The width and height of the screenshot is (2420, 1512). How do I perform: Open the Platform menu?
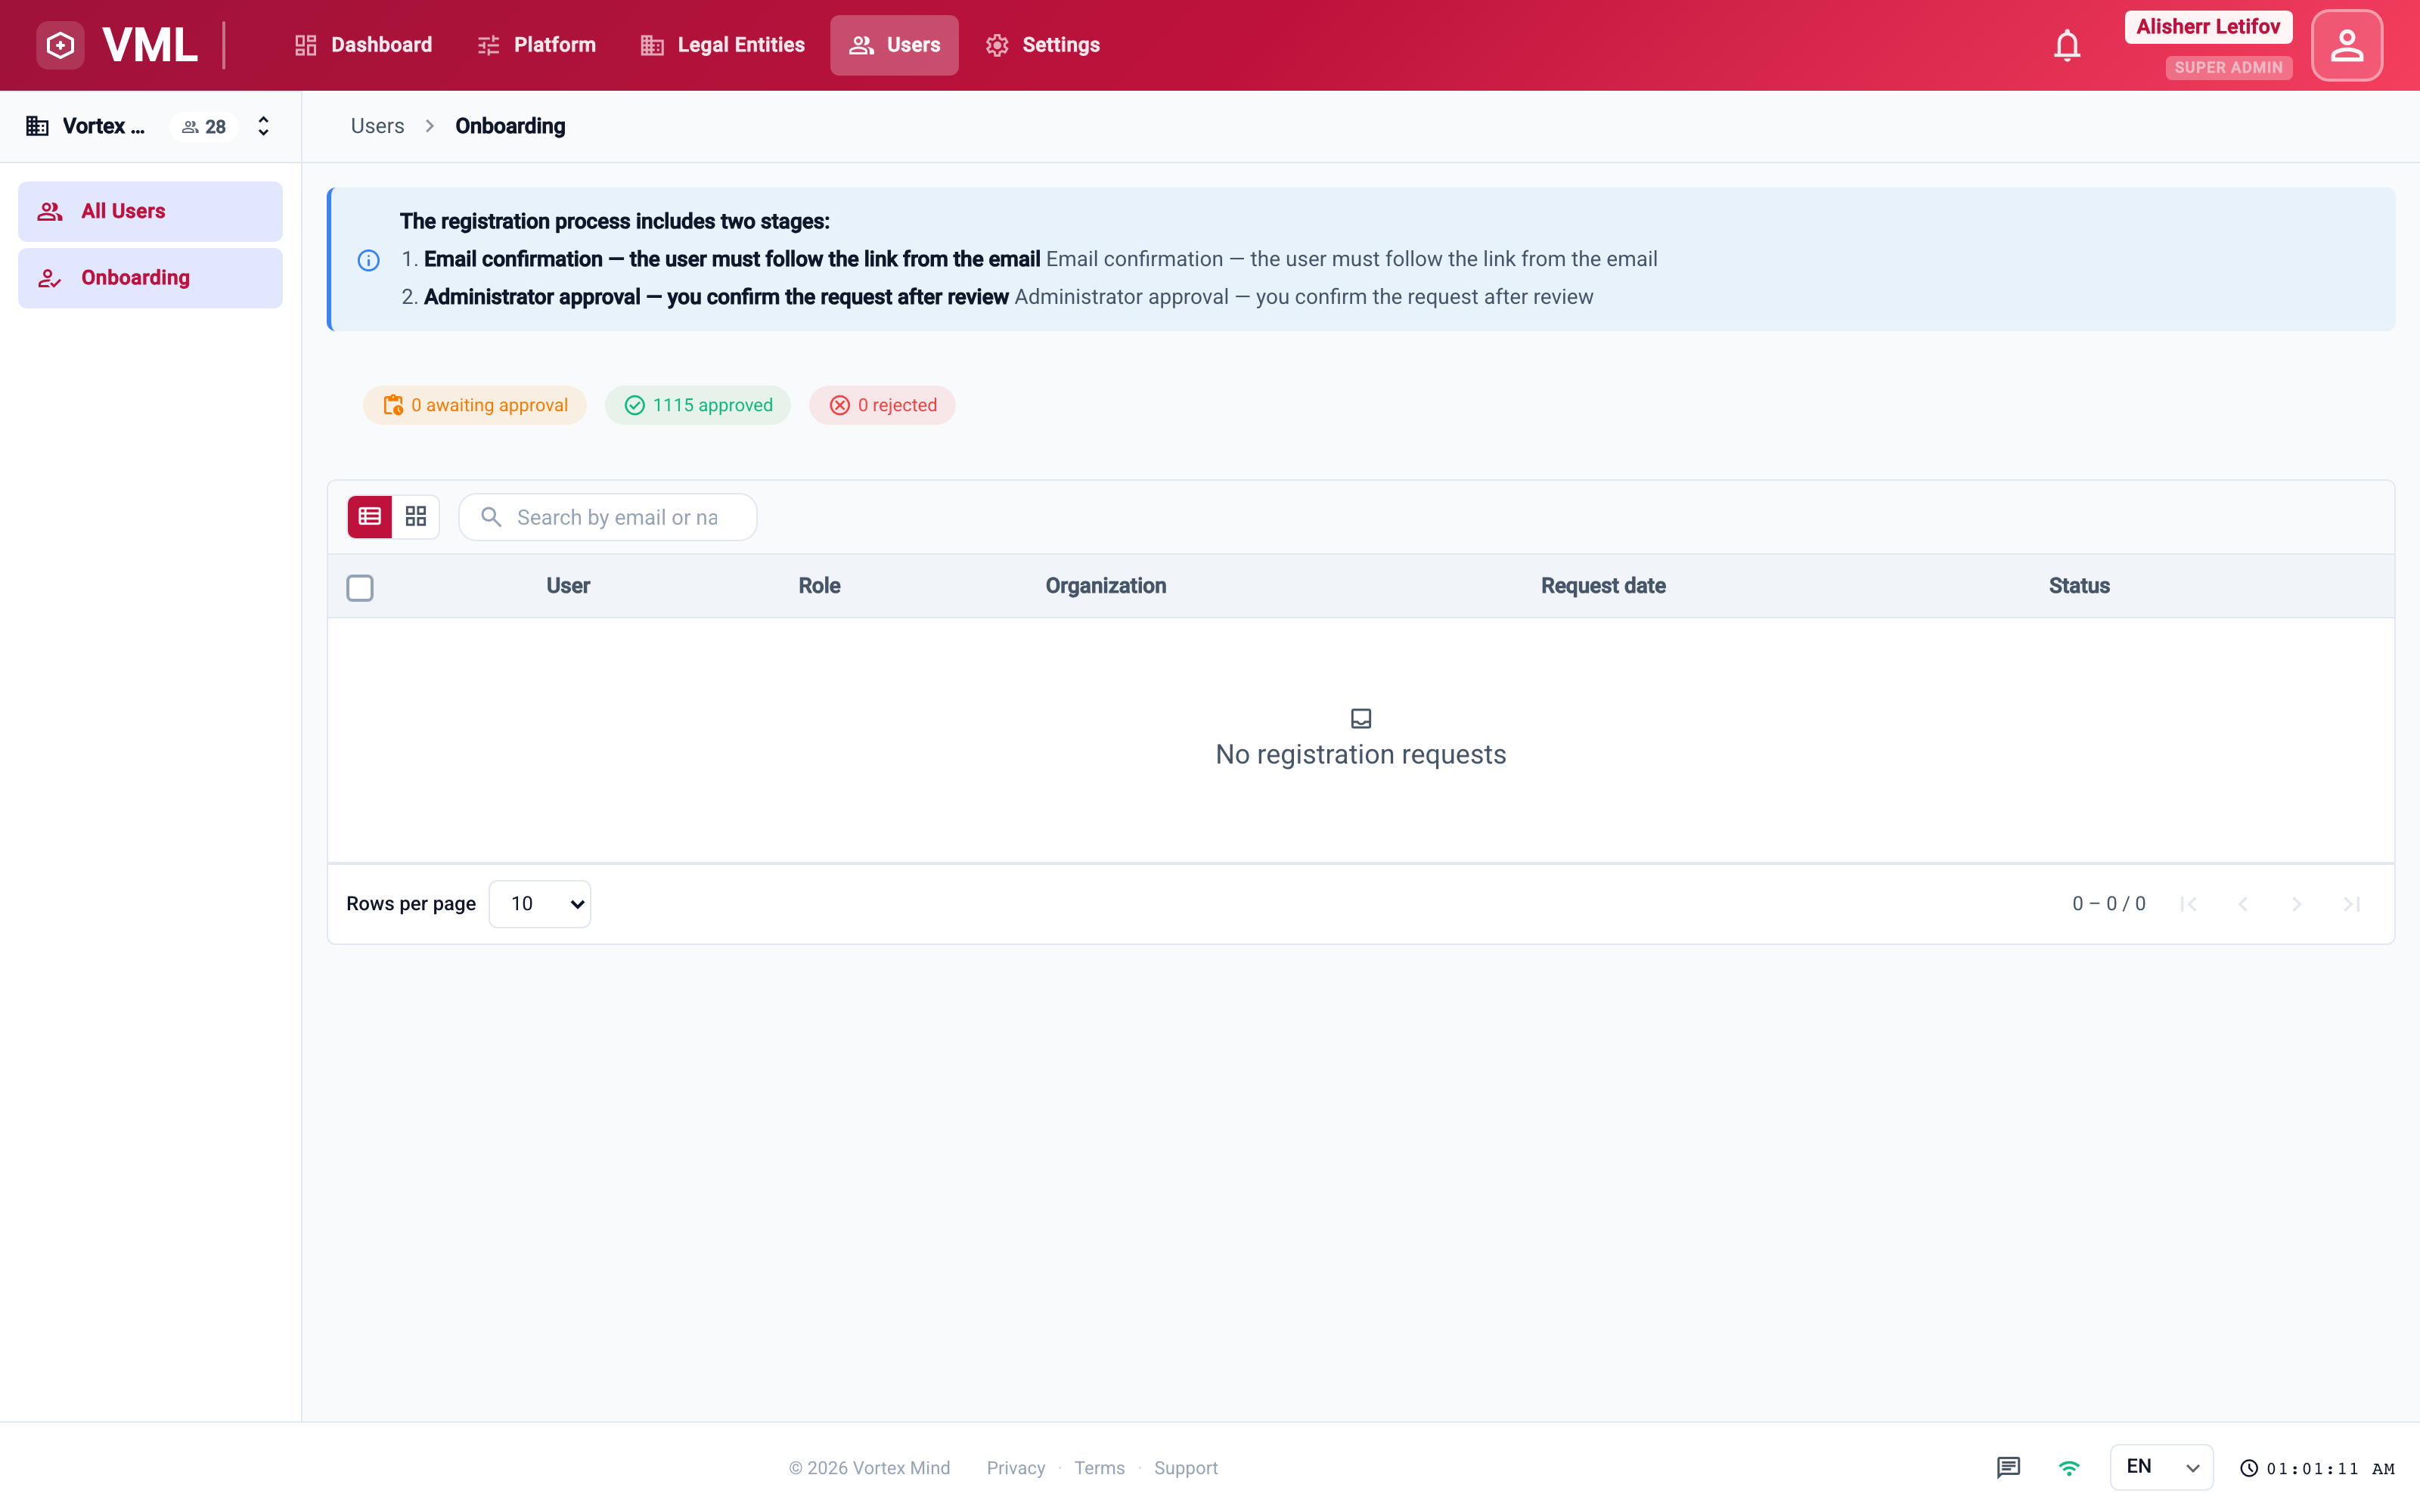coord(536,45)
